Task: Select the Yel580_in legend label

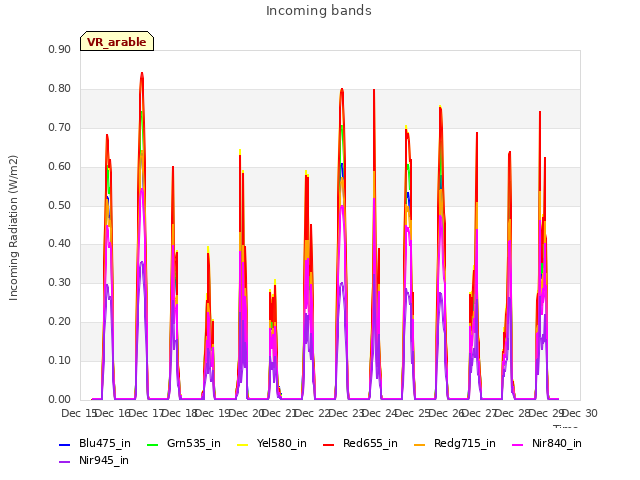Action: [x=282, y=443]
